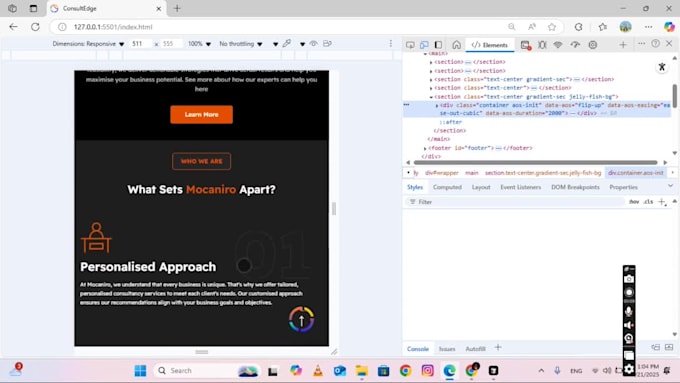Click the main breadcrumb item

[471, 173]
